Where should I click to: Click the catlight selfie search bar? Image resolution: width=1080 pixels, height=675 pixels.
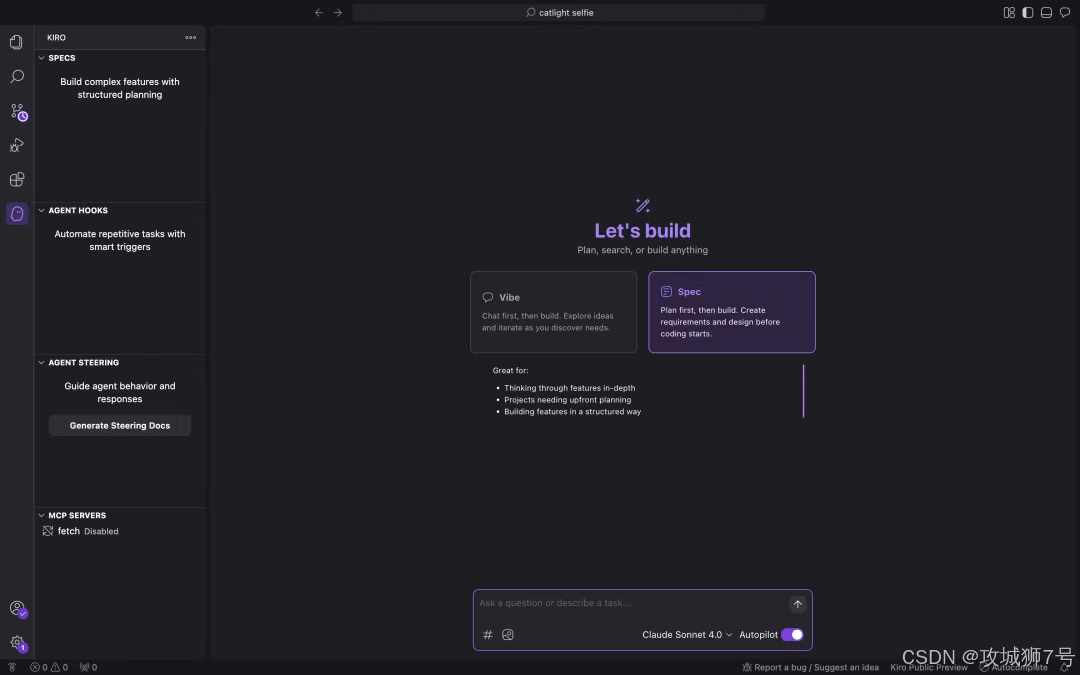click(559, 12)
